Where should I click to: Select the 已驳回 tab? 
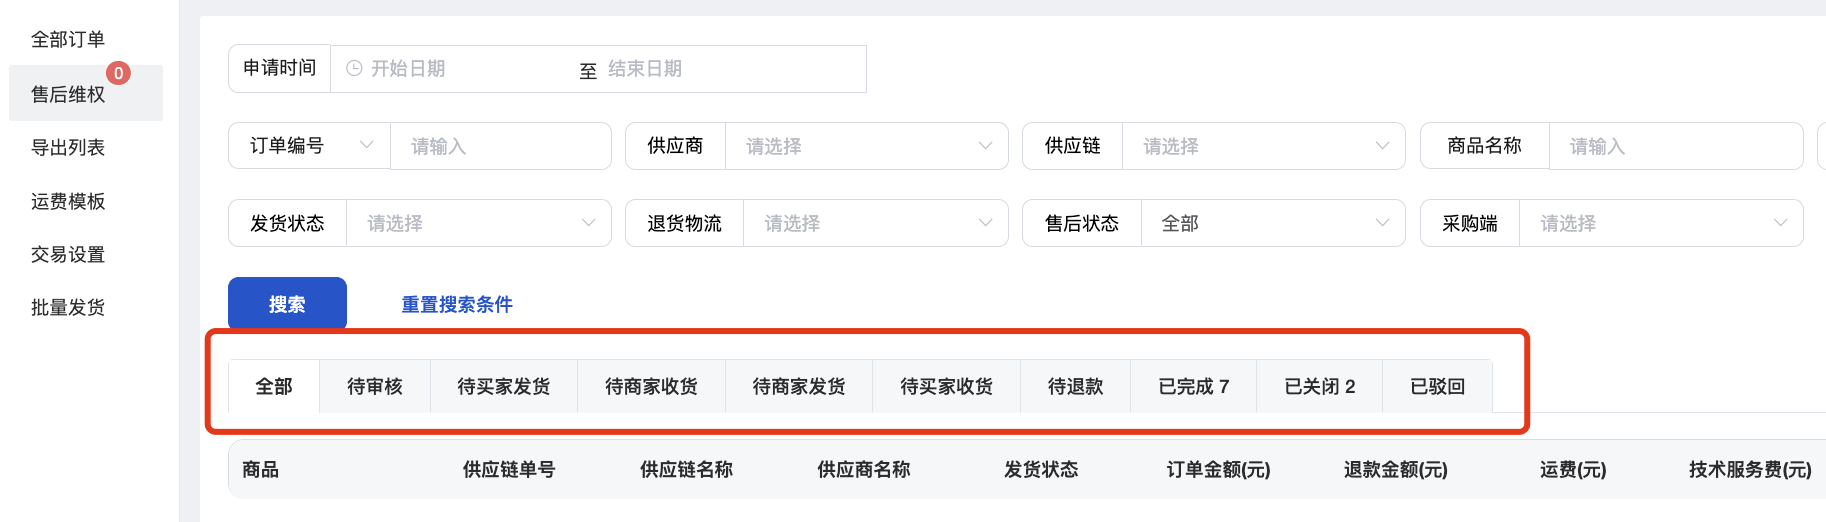(1437, 387)
